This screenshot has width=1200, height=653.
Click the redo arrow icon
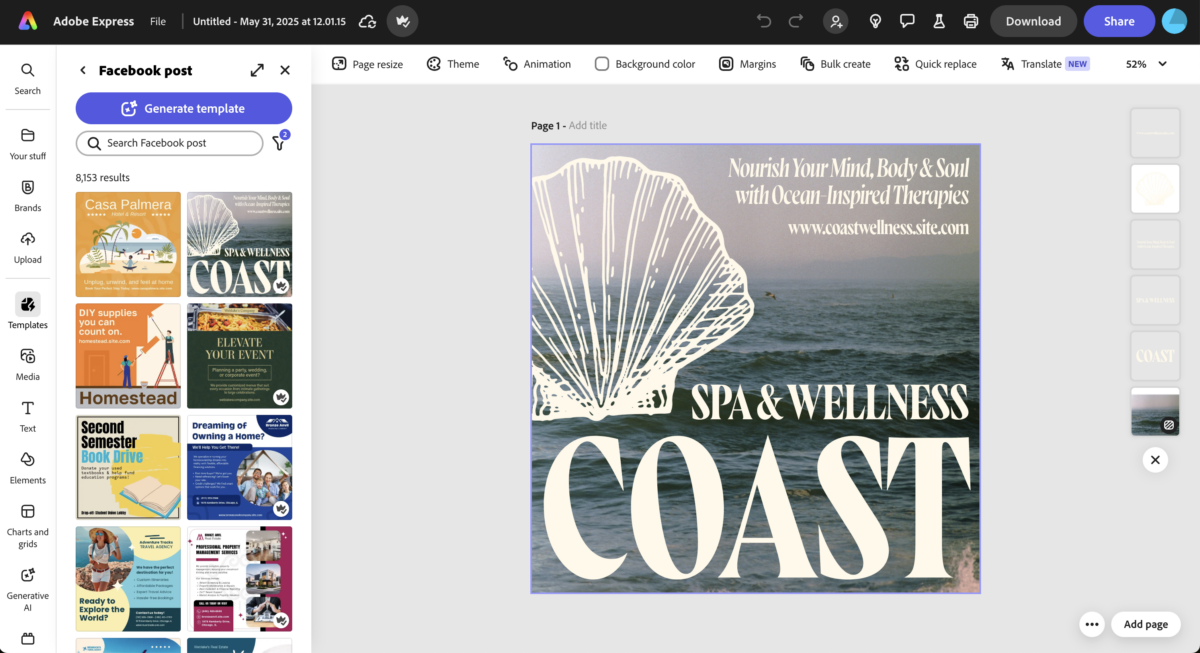pyautogui.click(x=796, y=21)
